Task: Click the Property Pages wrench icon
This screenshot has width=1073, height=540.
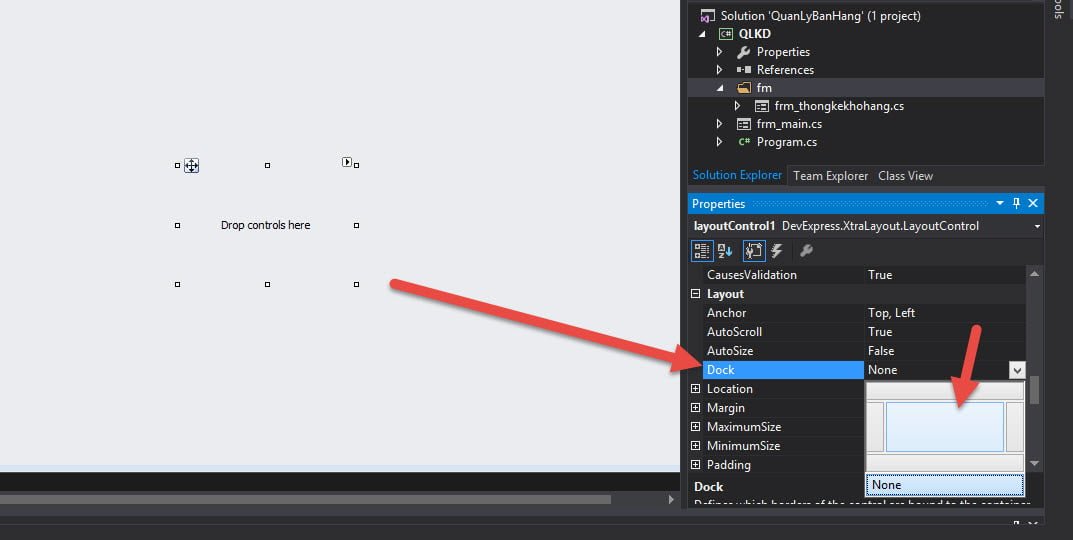Action: 806,251
